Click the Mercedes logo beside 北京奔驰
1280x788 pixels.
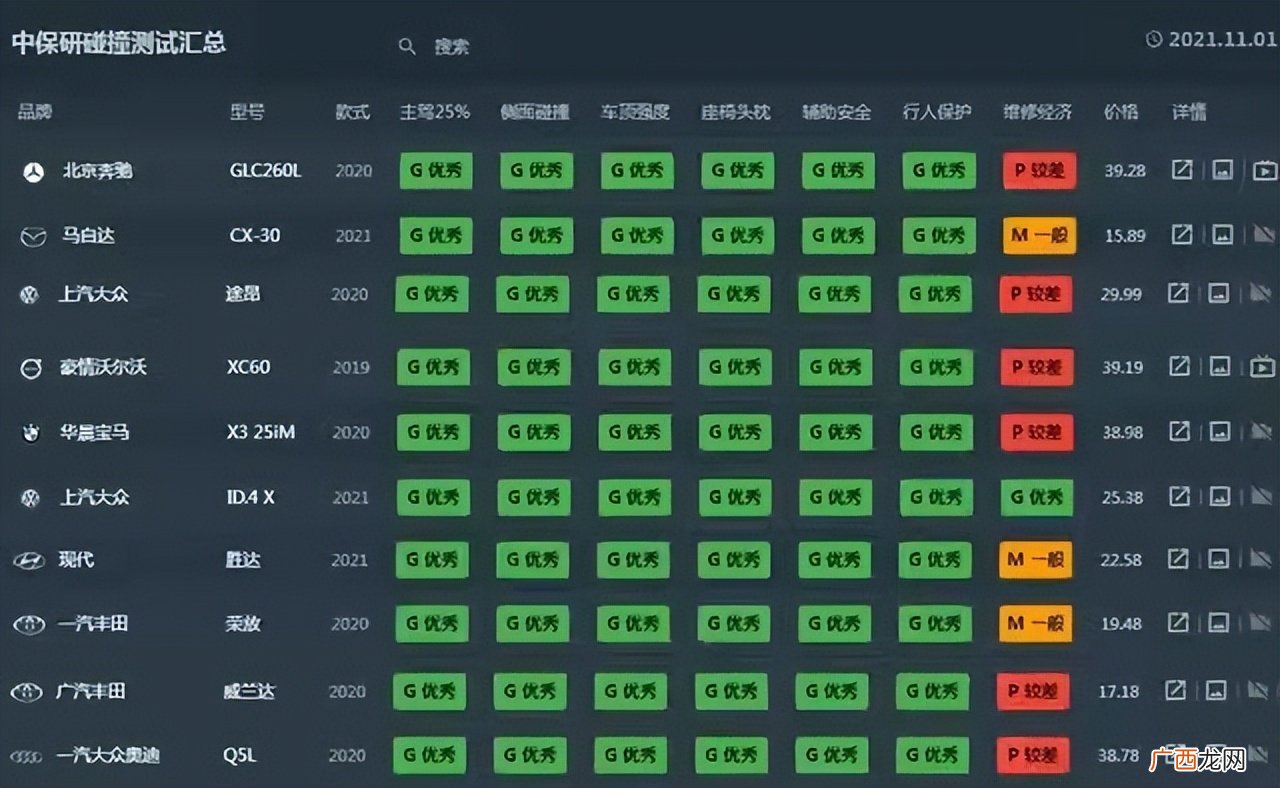tap(35, 172)
